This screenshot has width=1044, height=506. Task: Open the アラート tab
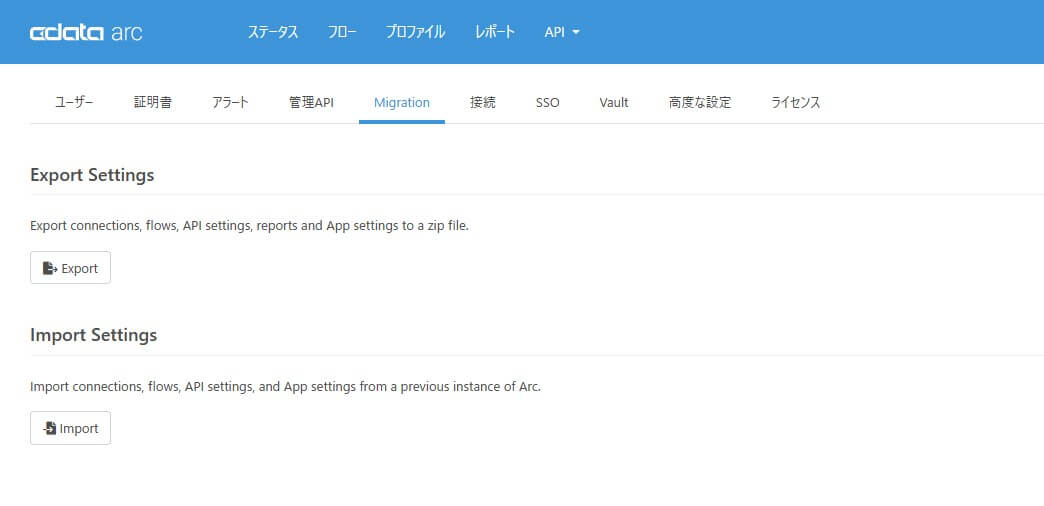point(230,103)
